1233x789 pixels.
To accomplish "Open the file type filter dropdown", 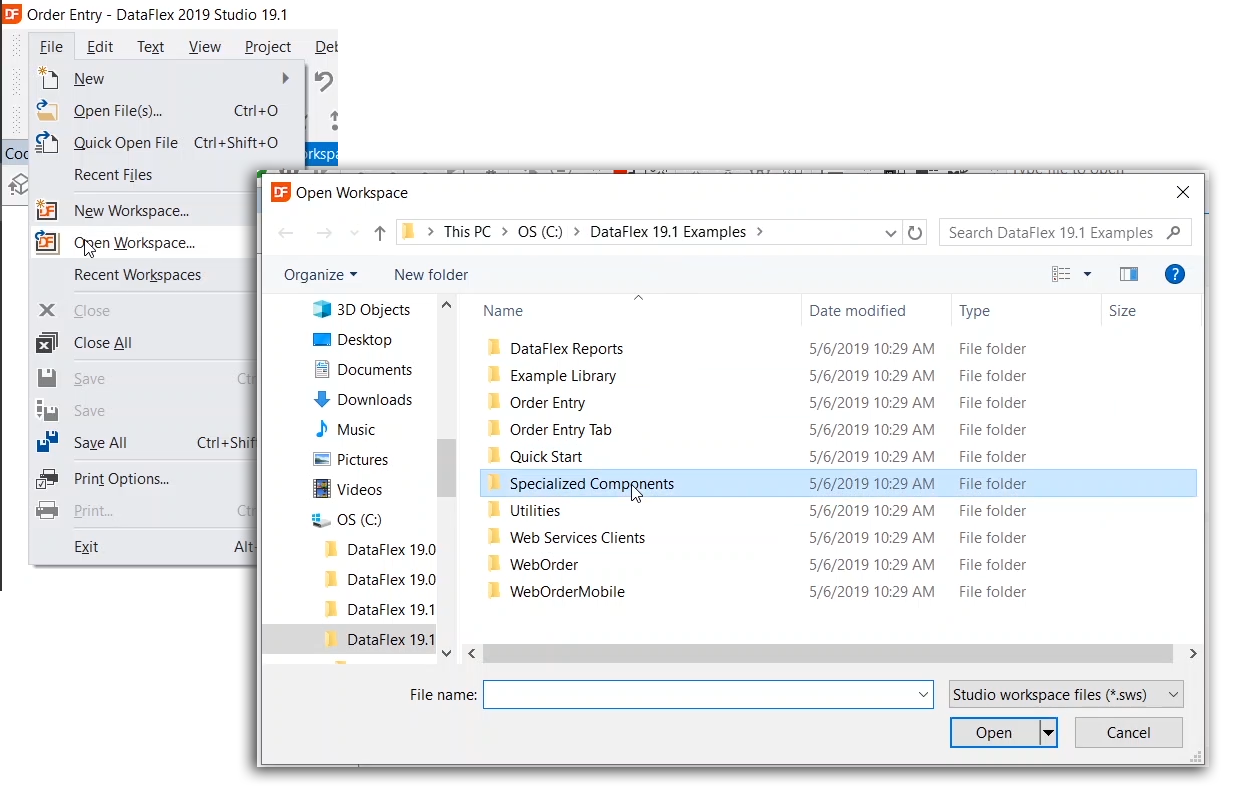I will point(1065,694).
